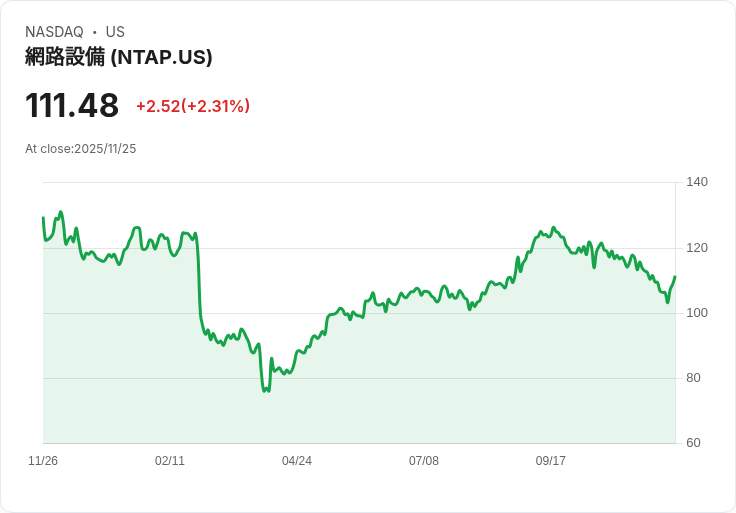The width and height of the screenshot is (736, 513).
Task: Select the 140 y-axis label
Action: tap(697, 182)
